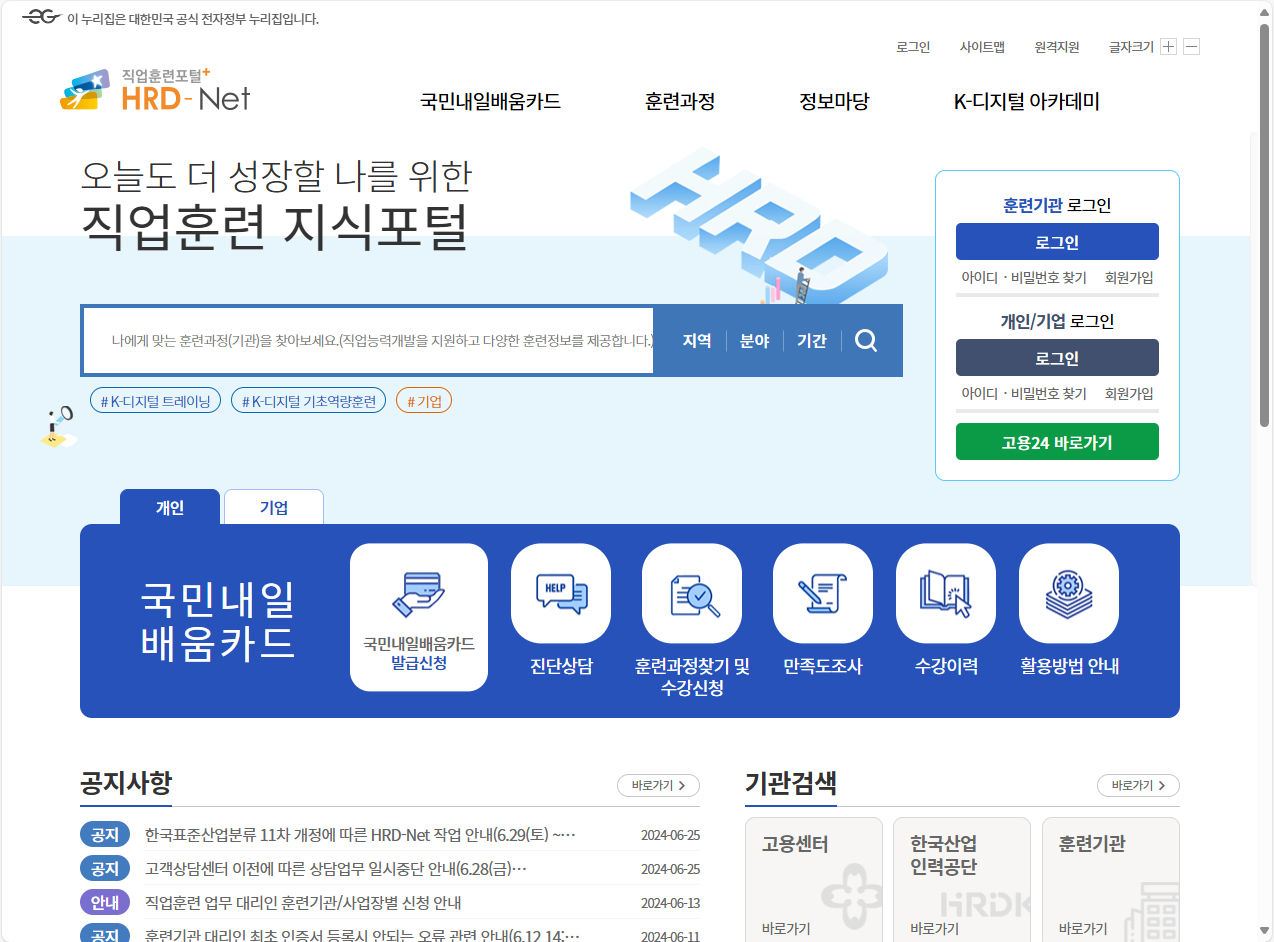Decrease font size with minus icon

click(x=1191, y=47)
